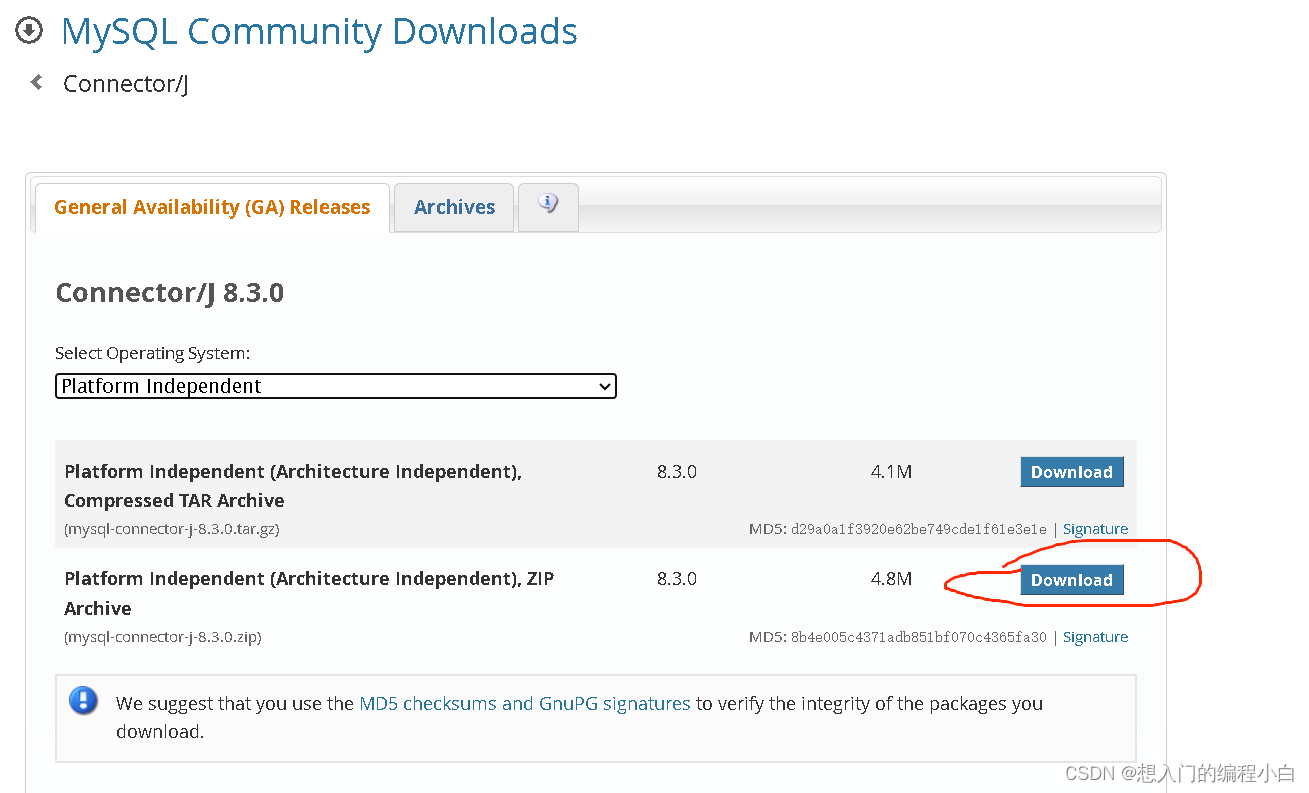Click the blue info icon in the suggestion box
Image resolution: width=1309 pixels, height=793 pixels.
83,701
